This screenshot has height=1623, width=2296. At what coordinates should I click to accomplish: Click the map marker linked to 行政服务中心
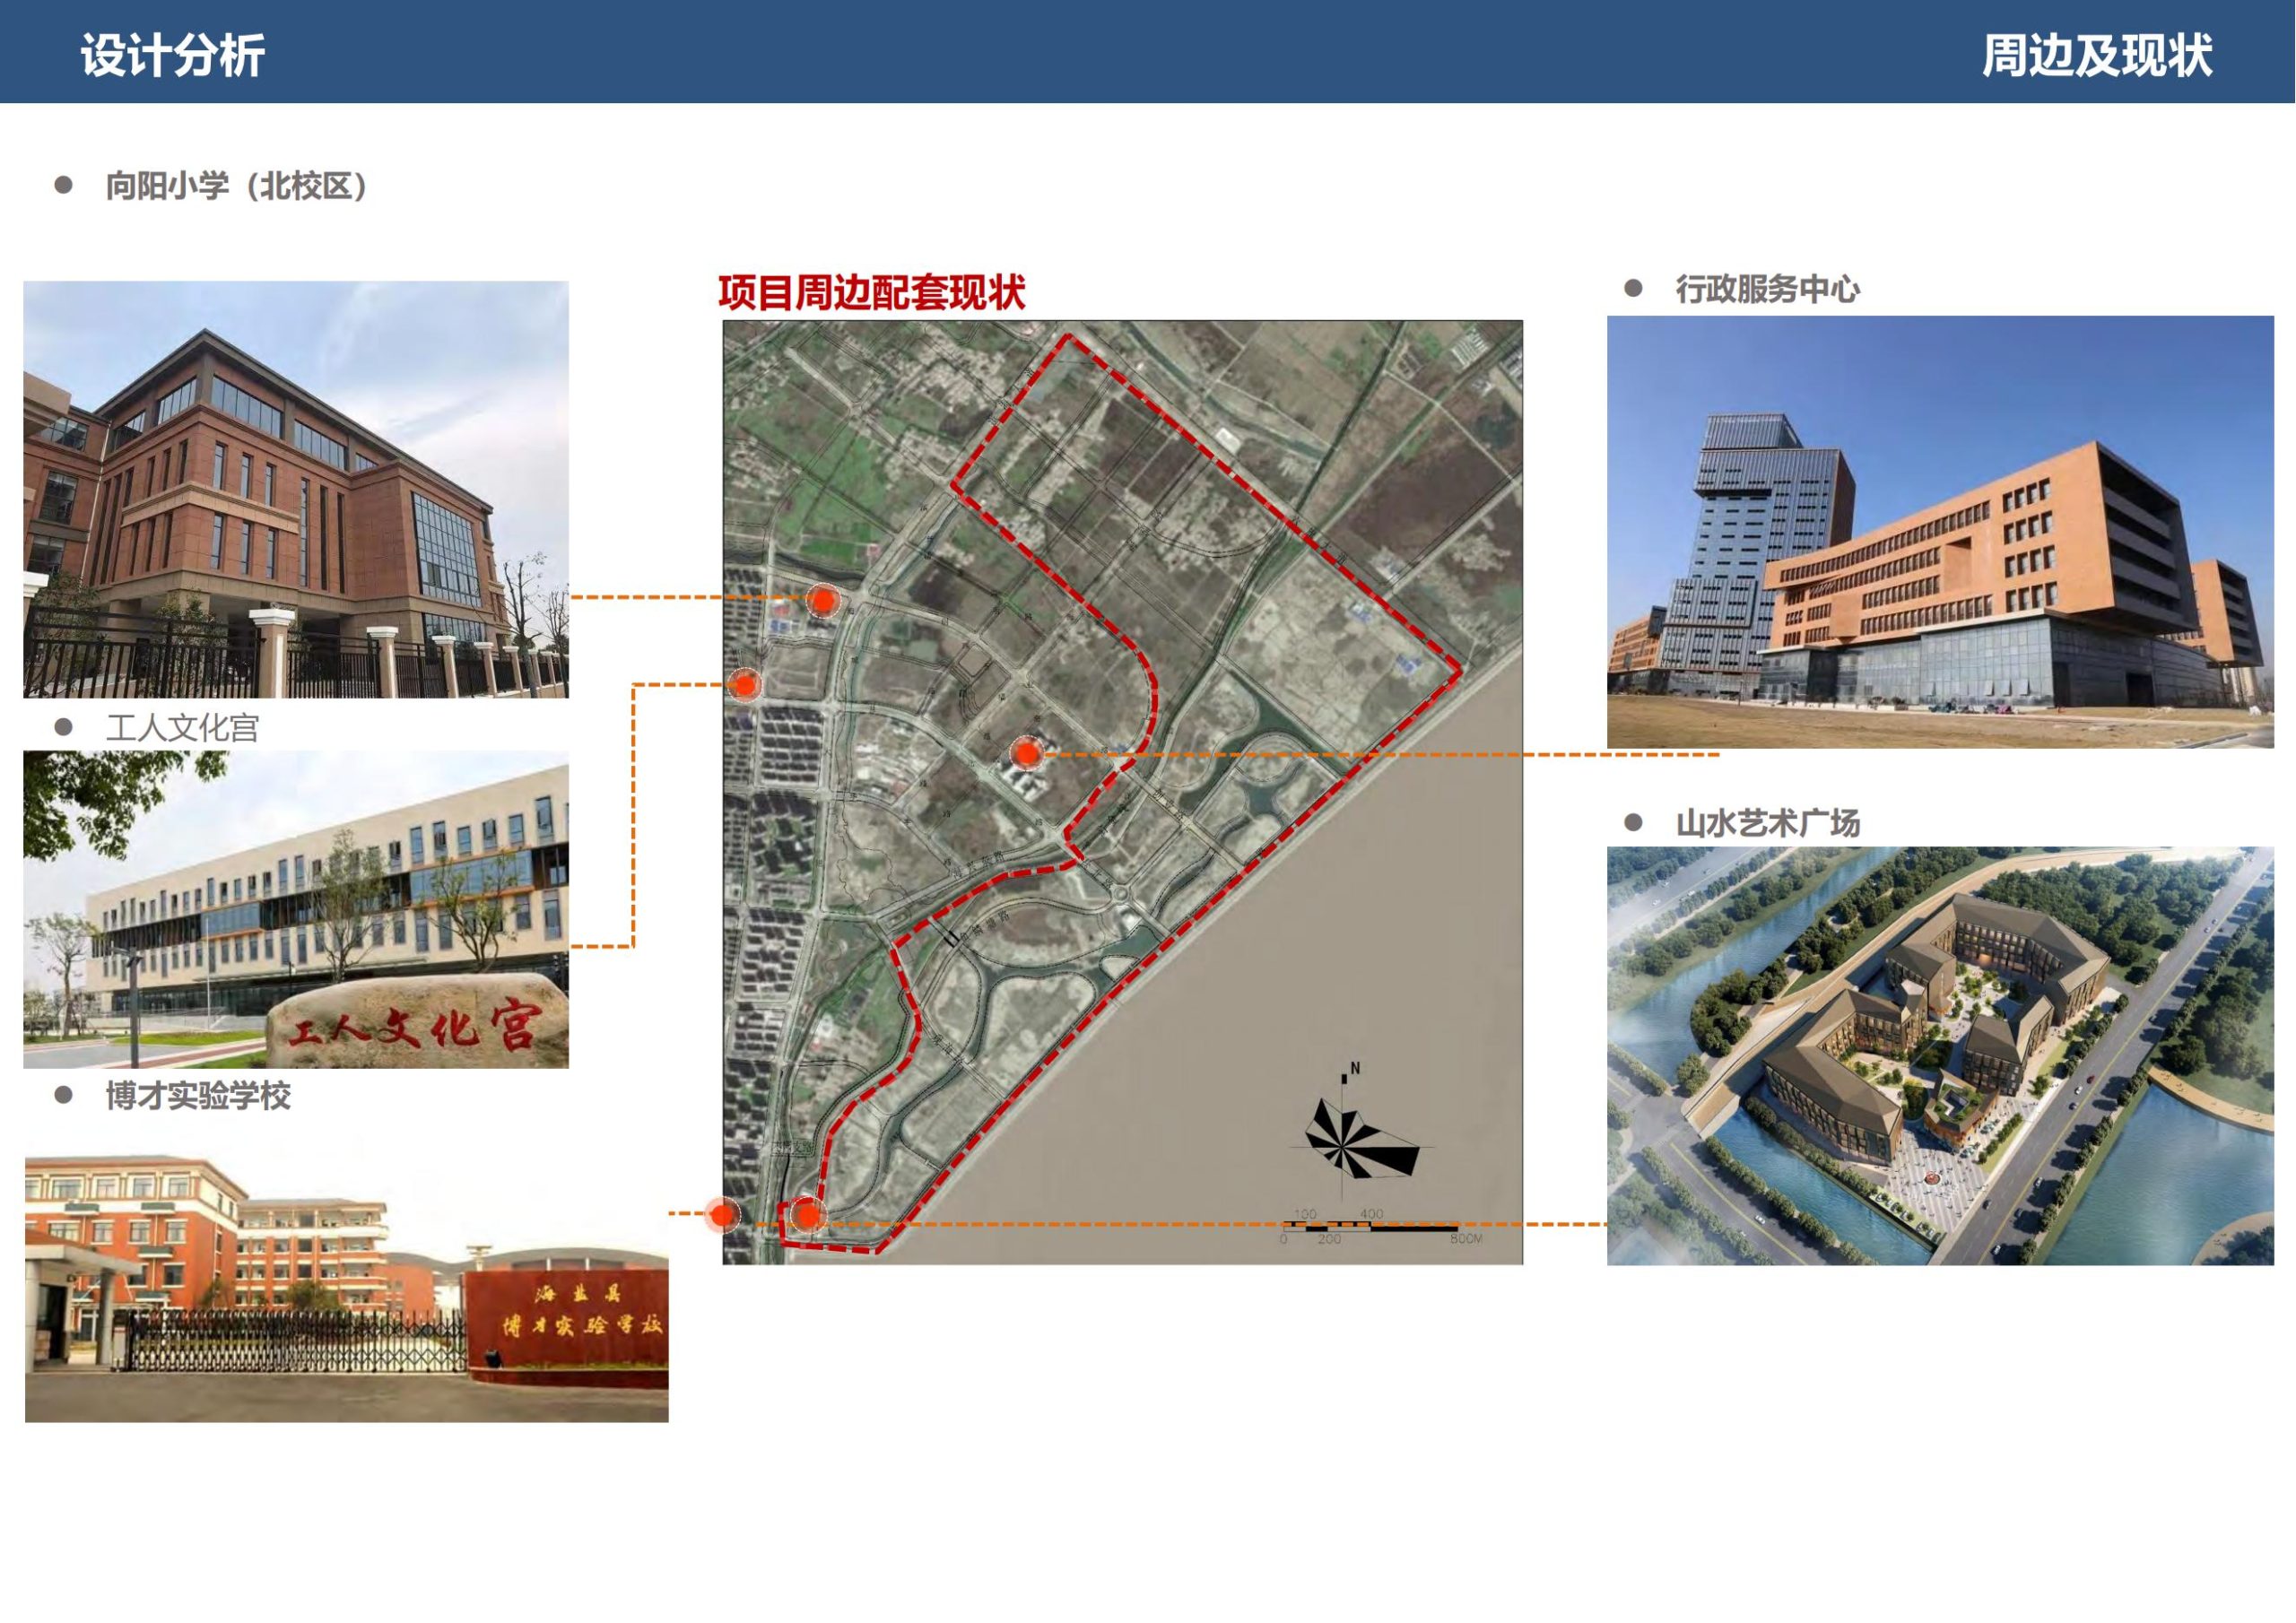tap(1026, 754)
